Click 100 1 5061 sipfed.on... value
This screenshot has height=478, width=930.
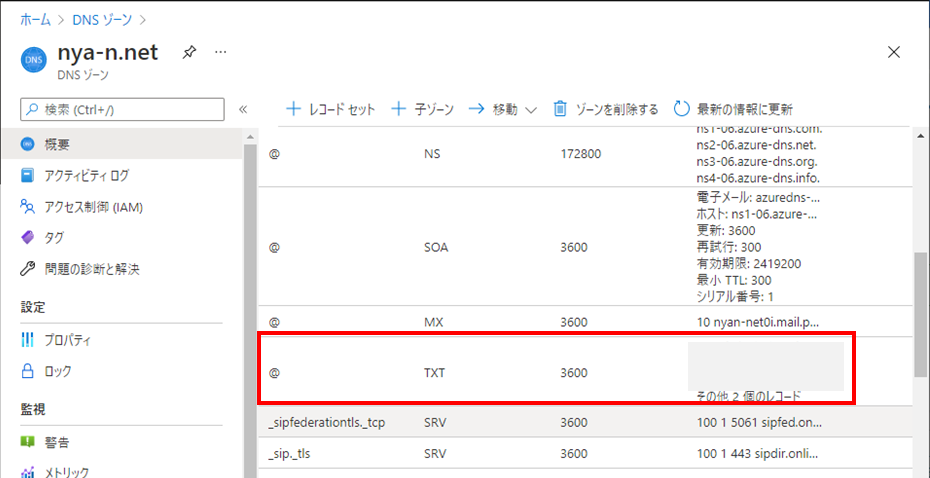pos(758,423)
